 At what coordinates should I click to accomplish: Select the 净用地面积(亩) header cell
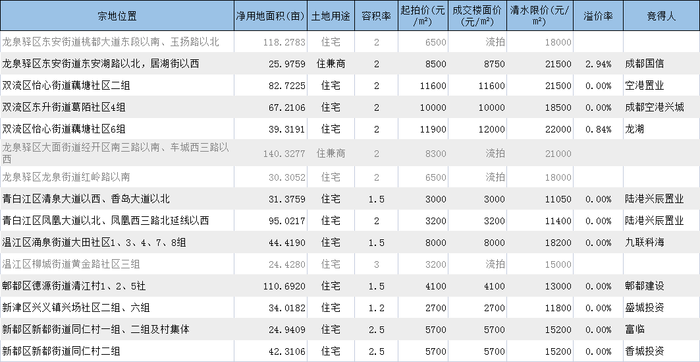coord(271,16)
